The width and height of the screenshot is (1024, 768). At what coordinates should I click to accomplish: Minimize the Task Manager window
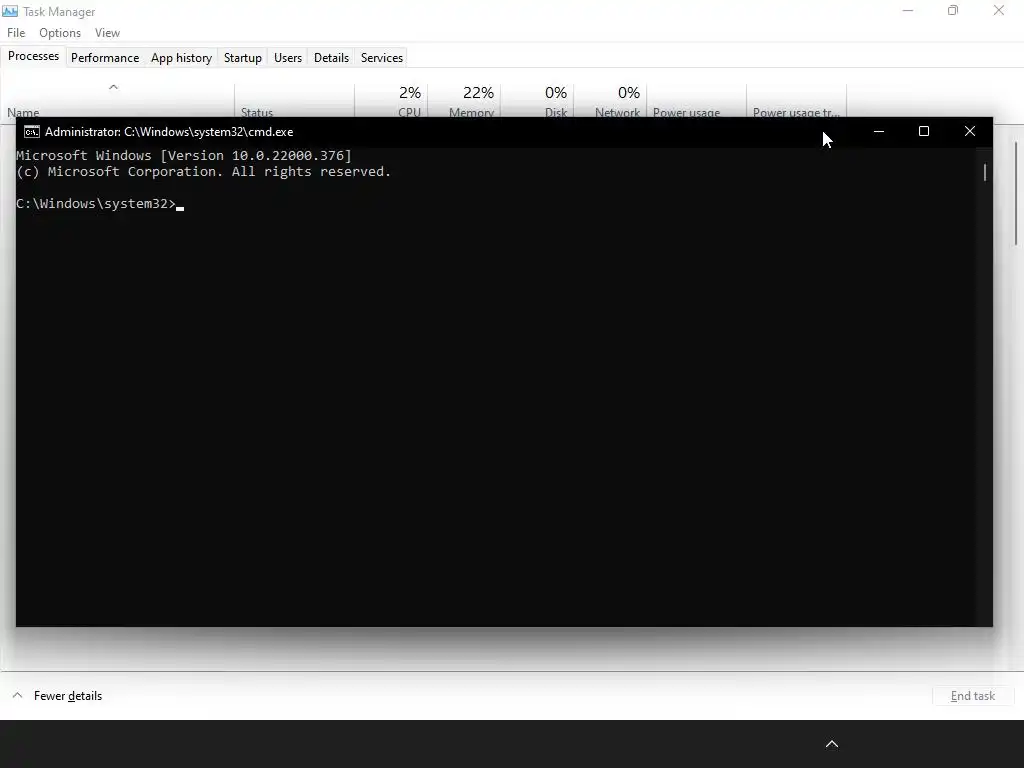click(907, 11)
